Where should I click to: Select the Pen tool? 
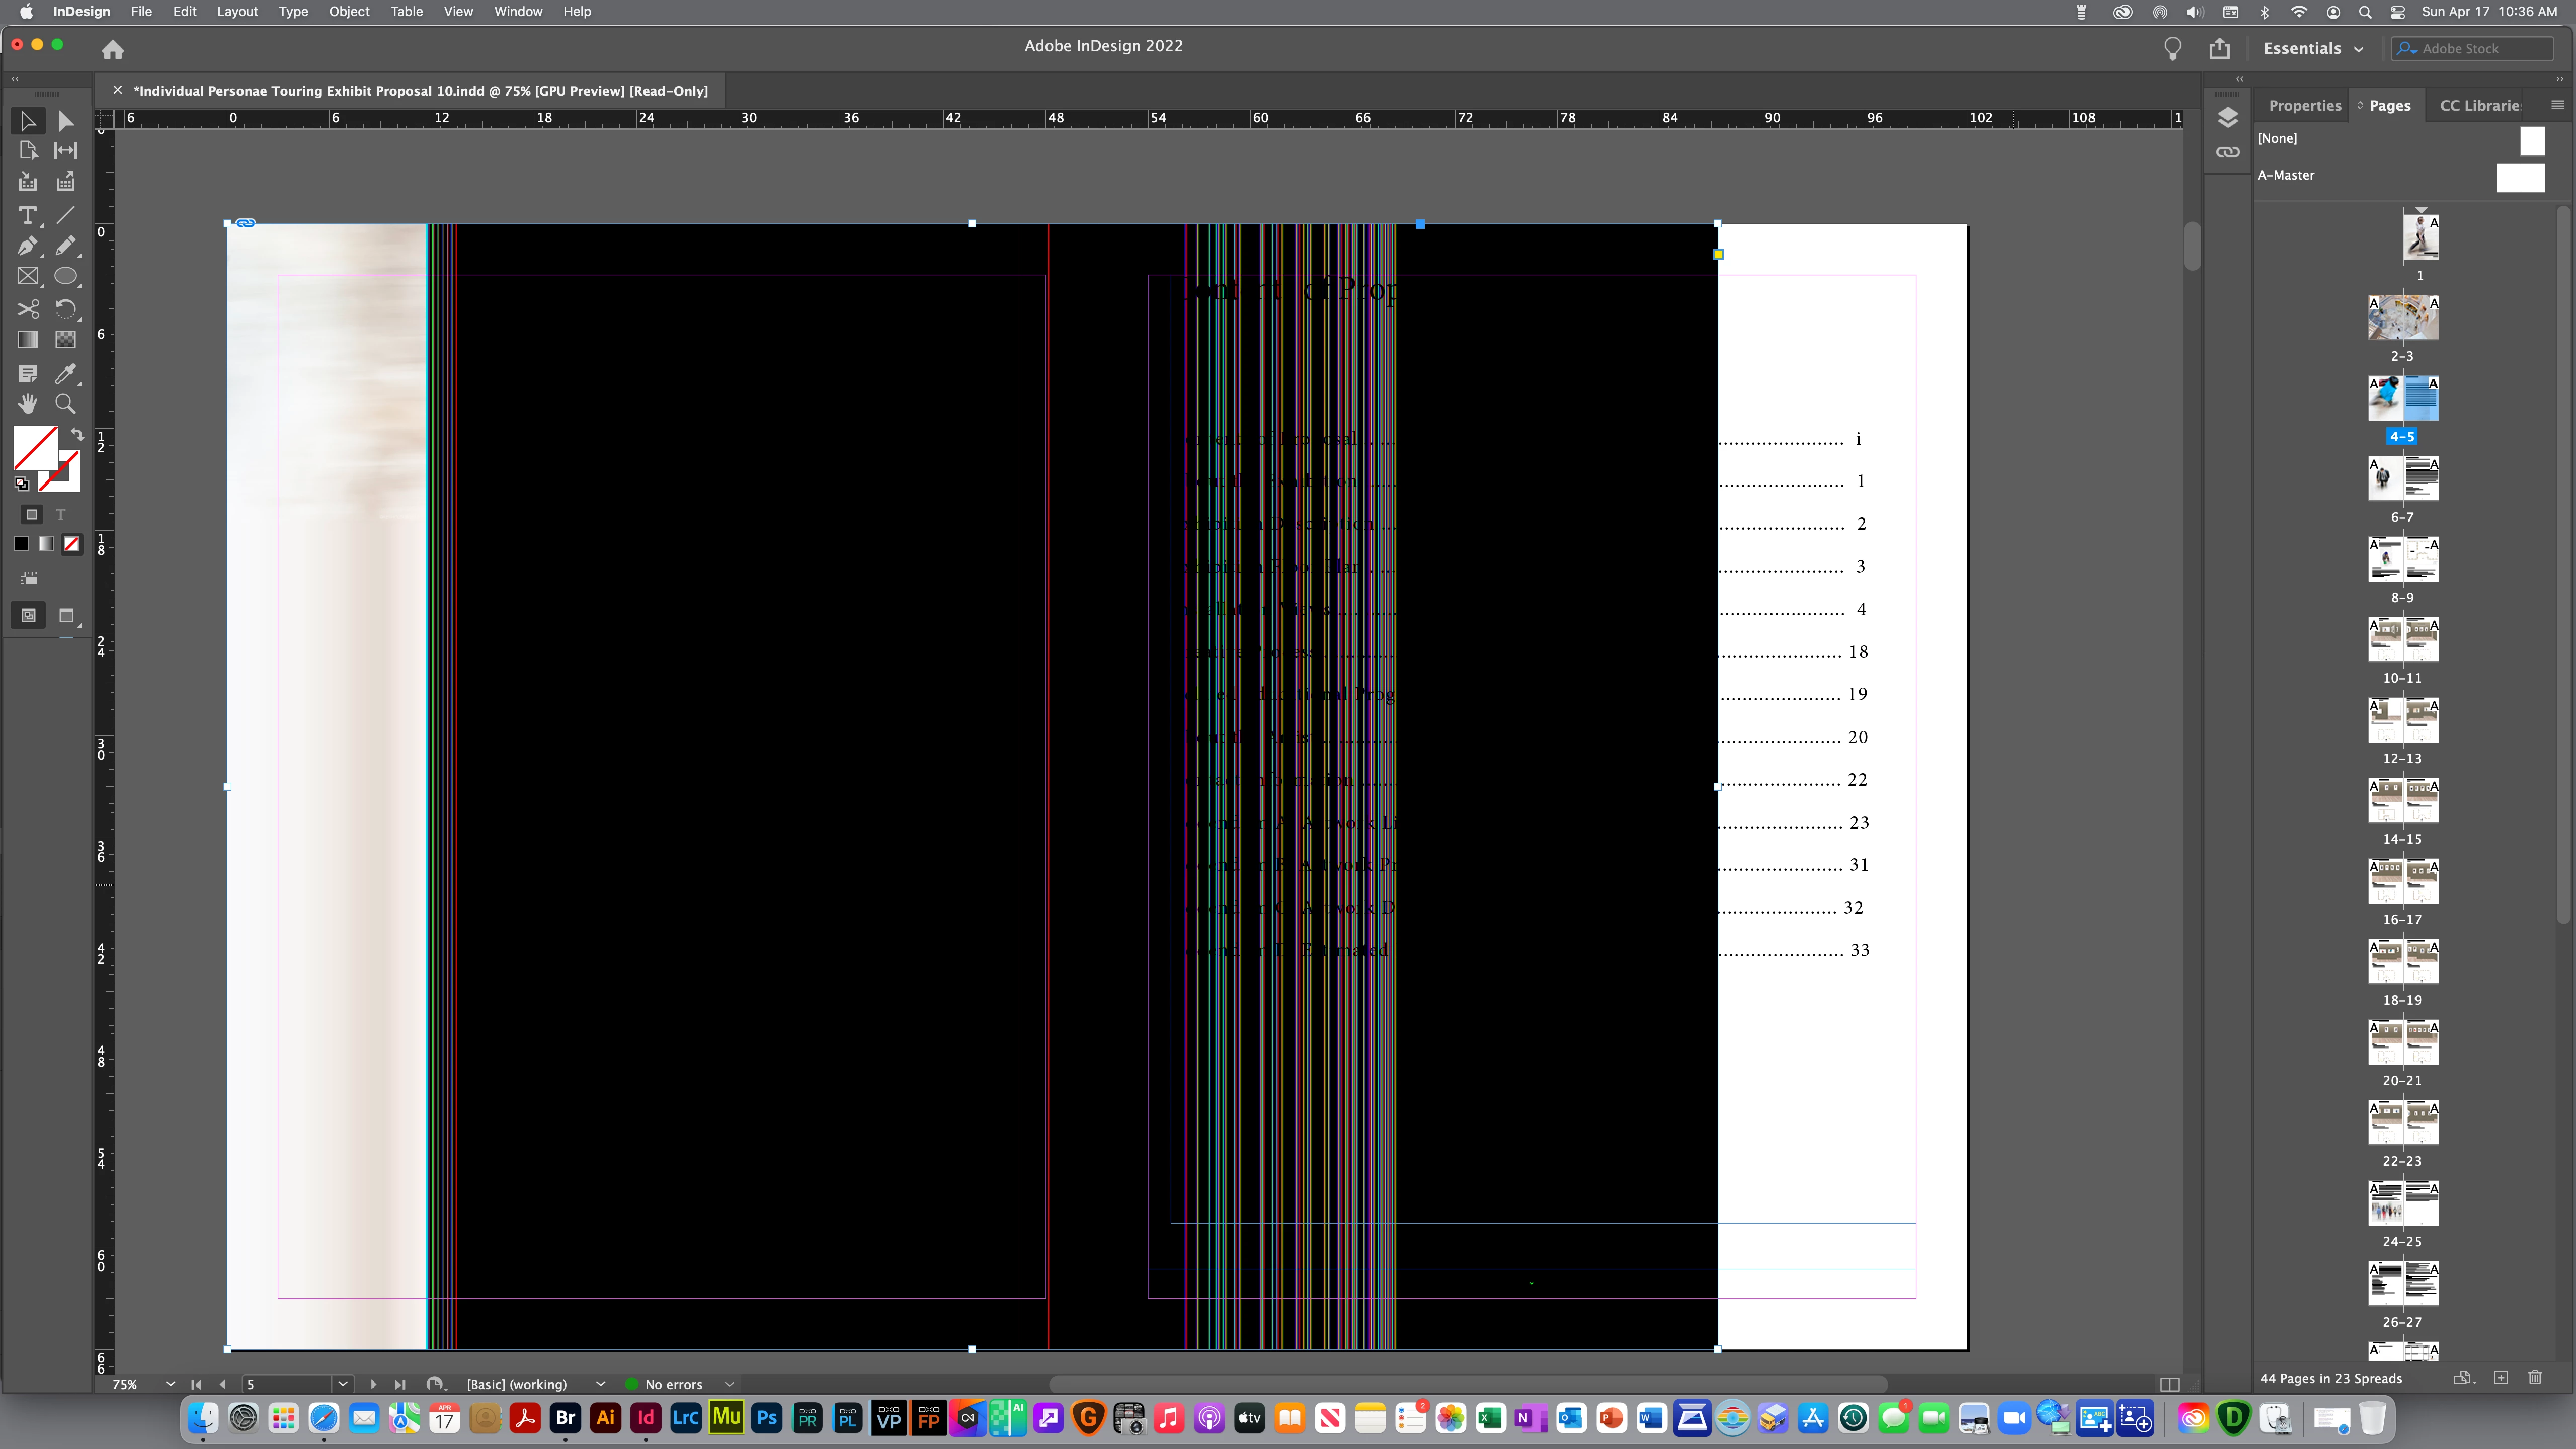[27, 246]
